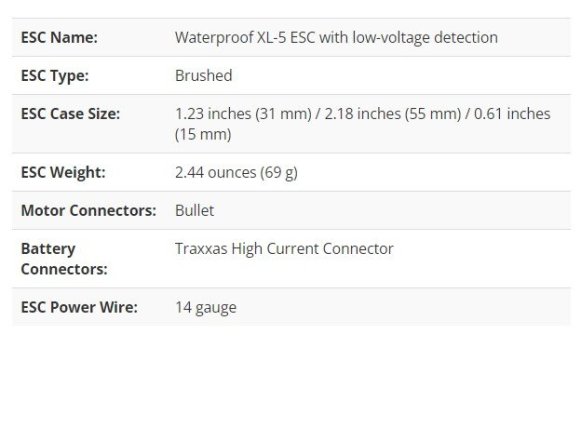Click the ESC Power Wire label

pyautogui.click(x=79, y=307)
